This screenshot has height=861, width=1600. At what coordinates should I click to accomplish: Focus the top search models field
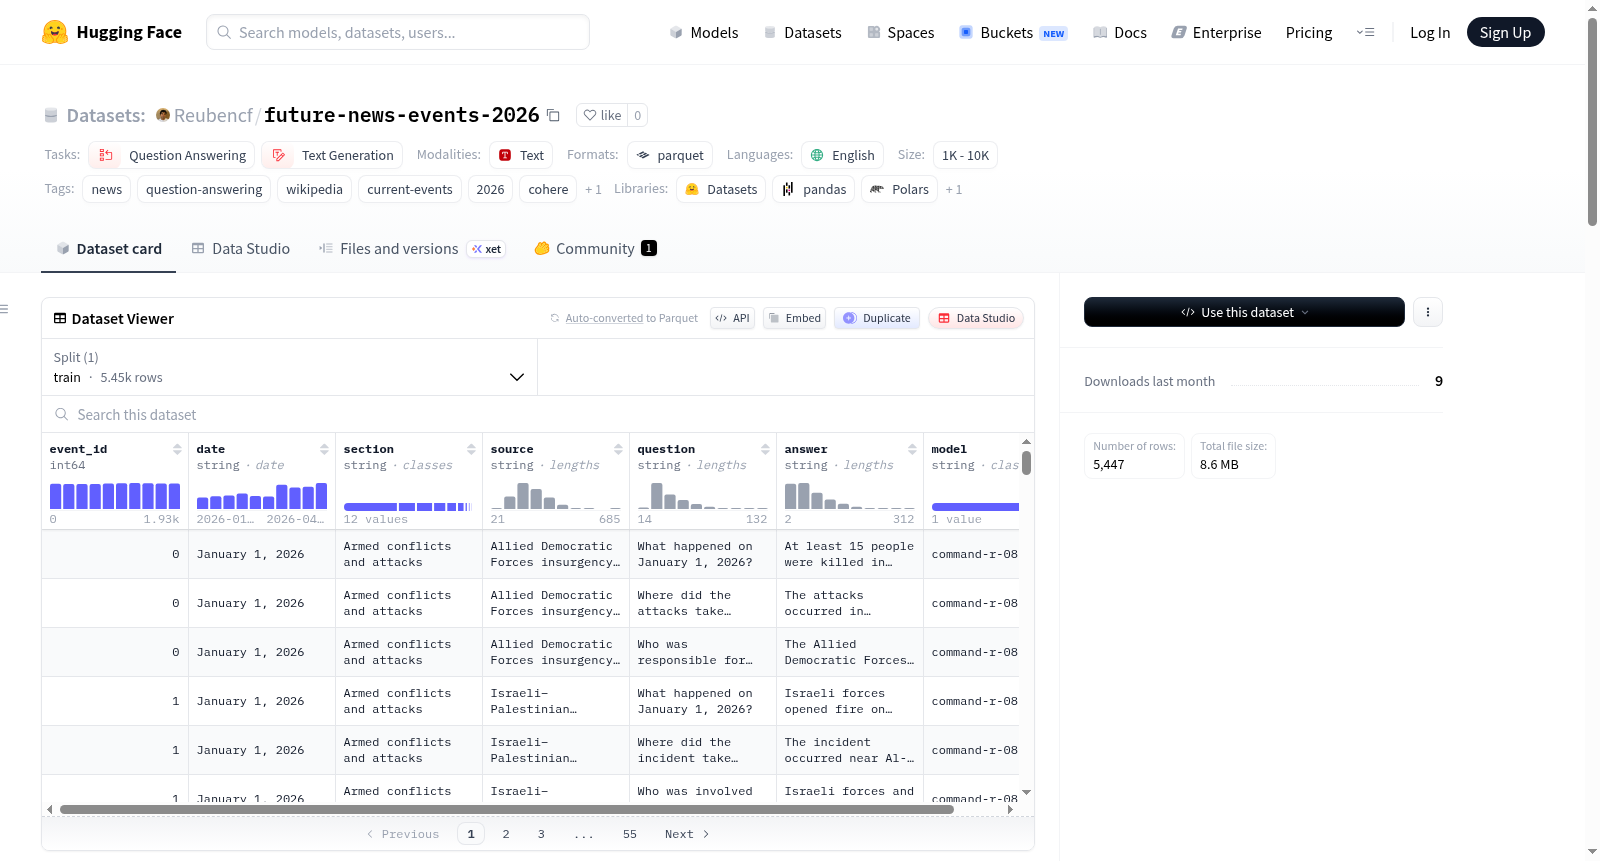pos(398,32)
